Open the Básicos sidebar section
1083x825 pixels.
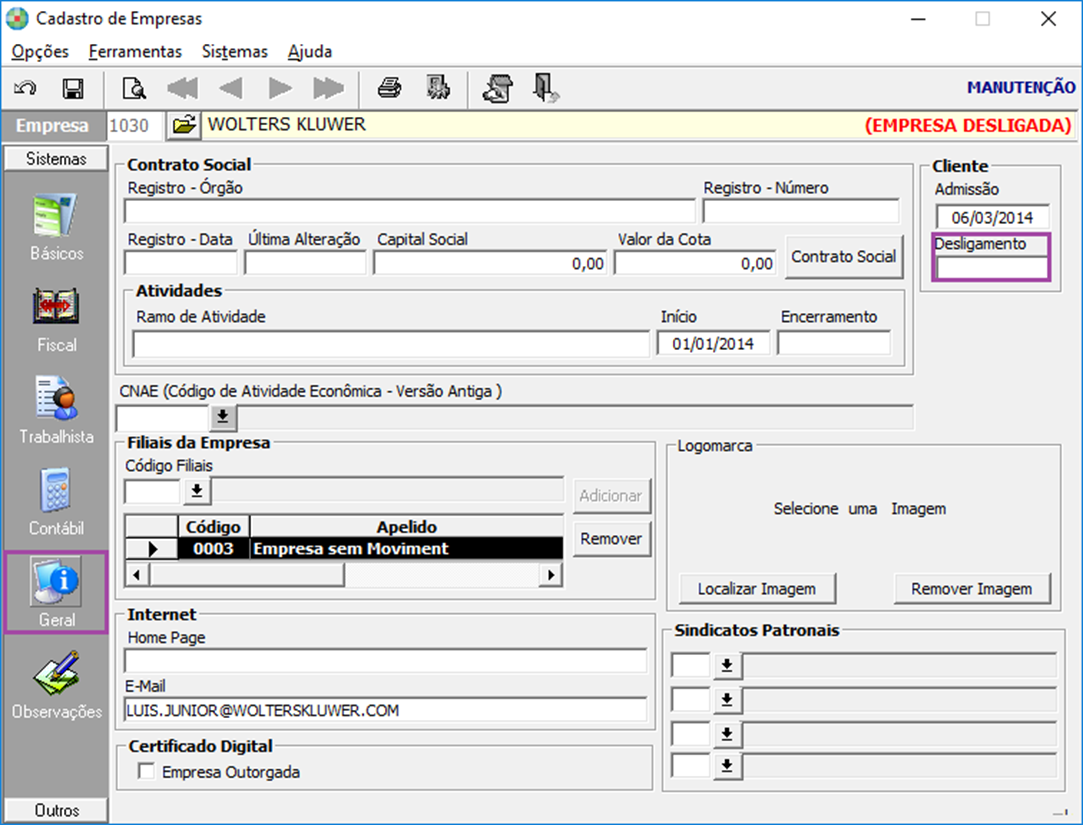(56, 228)
